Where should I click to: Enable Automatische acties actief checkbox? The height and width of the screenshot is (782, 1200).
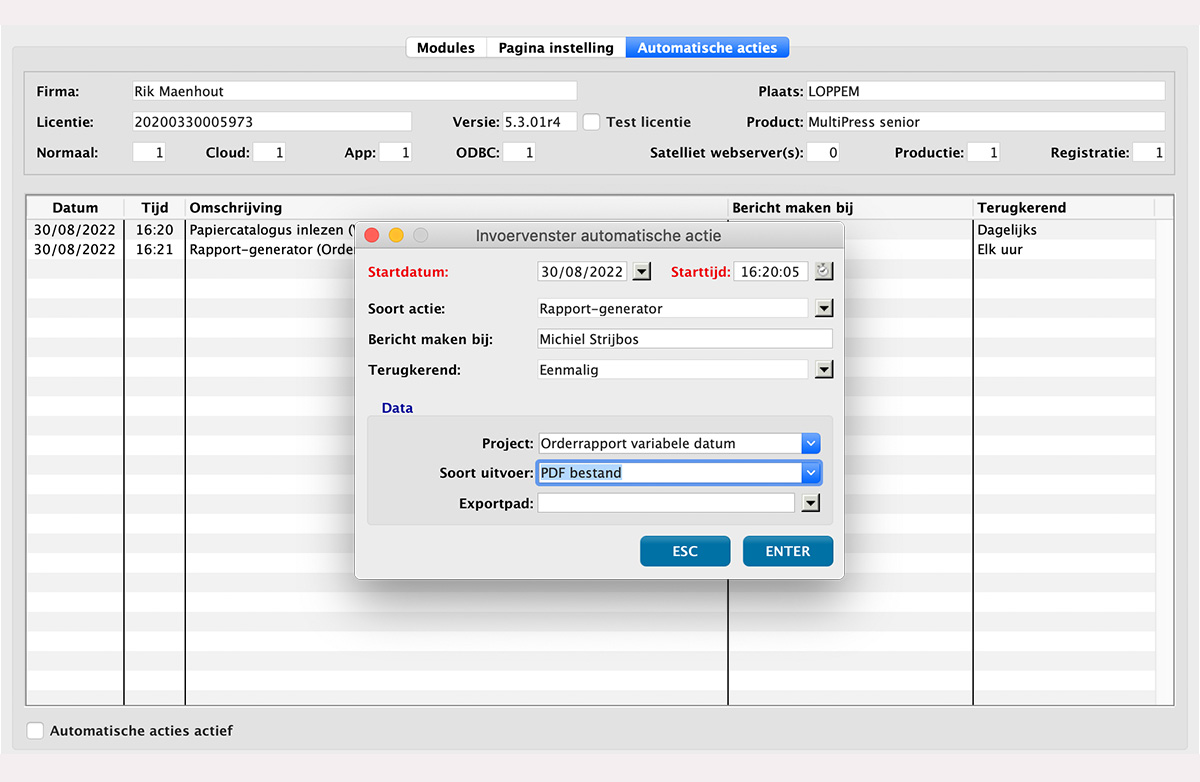(x=35, y=731)
